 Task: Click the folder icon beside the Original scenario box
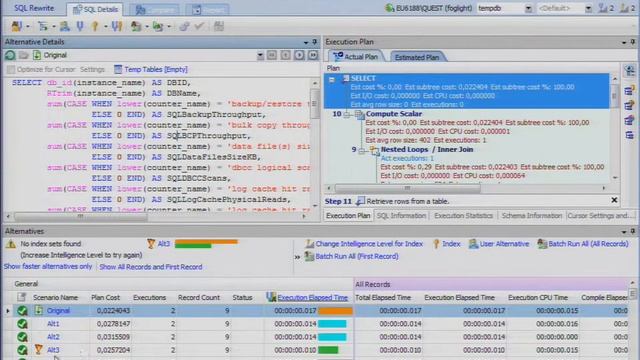coord(24,55)
